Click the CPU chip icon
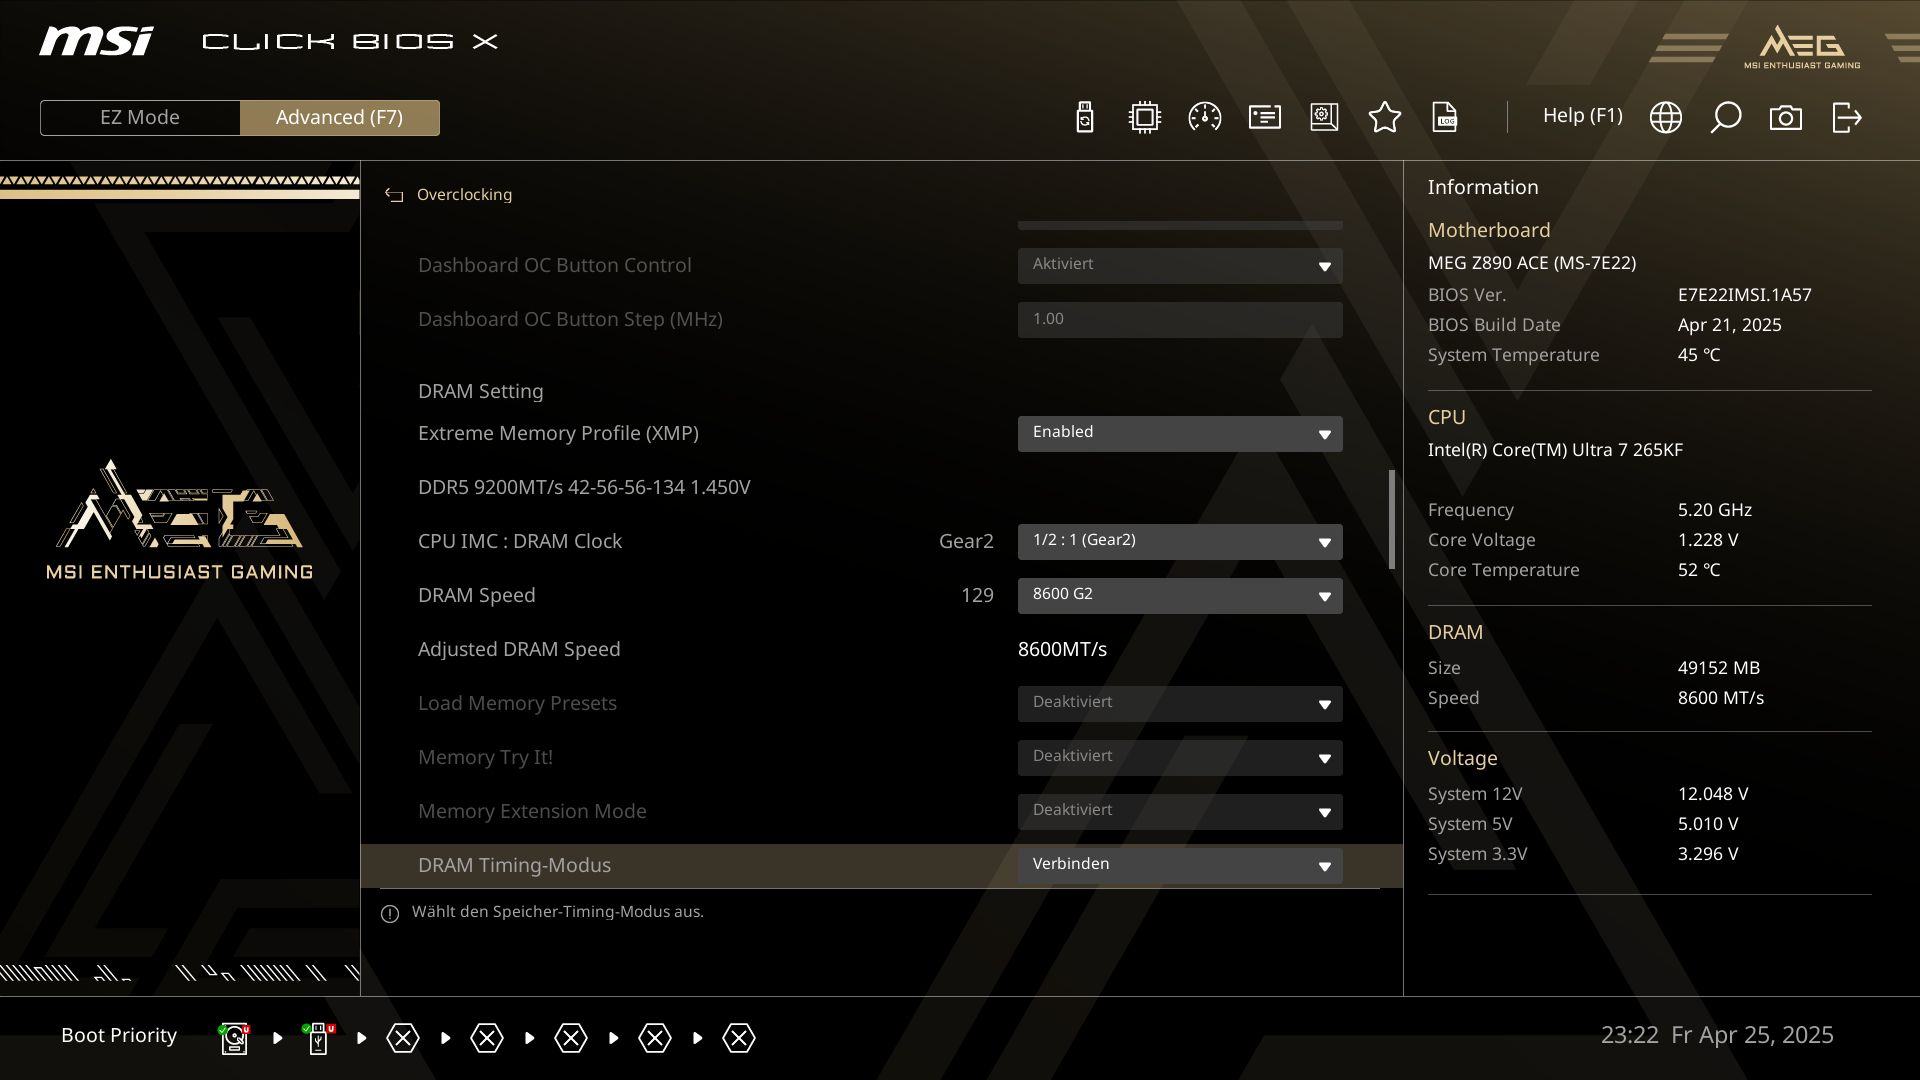Viewport: 1920px width, 1080px height. (1144, 117)
